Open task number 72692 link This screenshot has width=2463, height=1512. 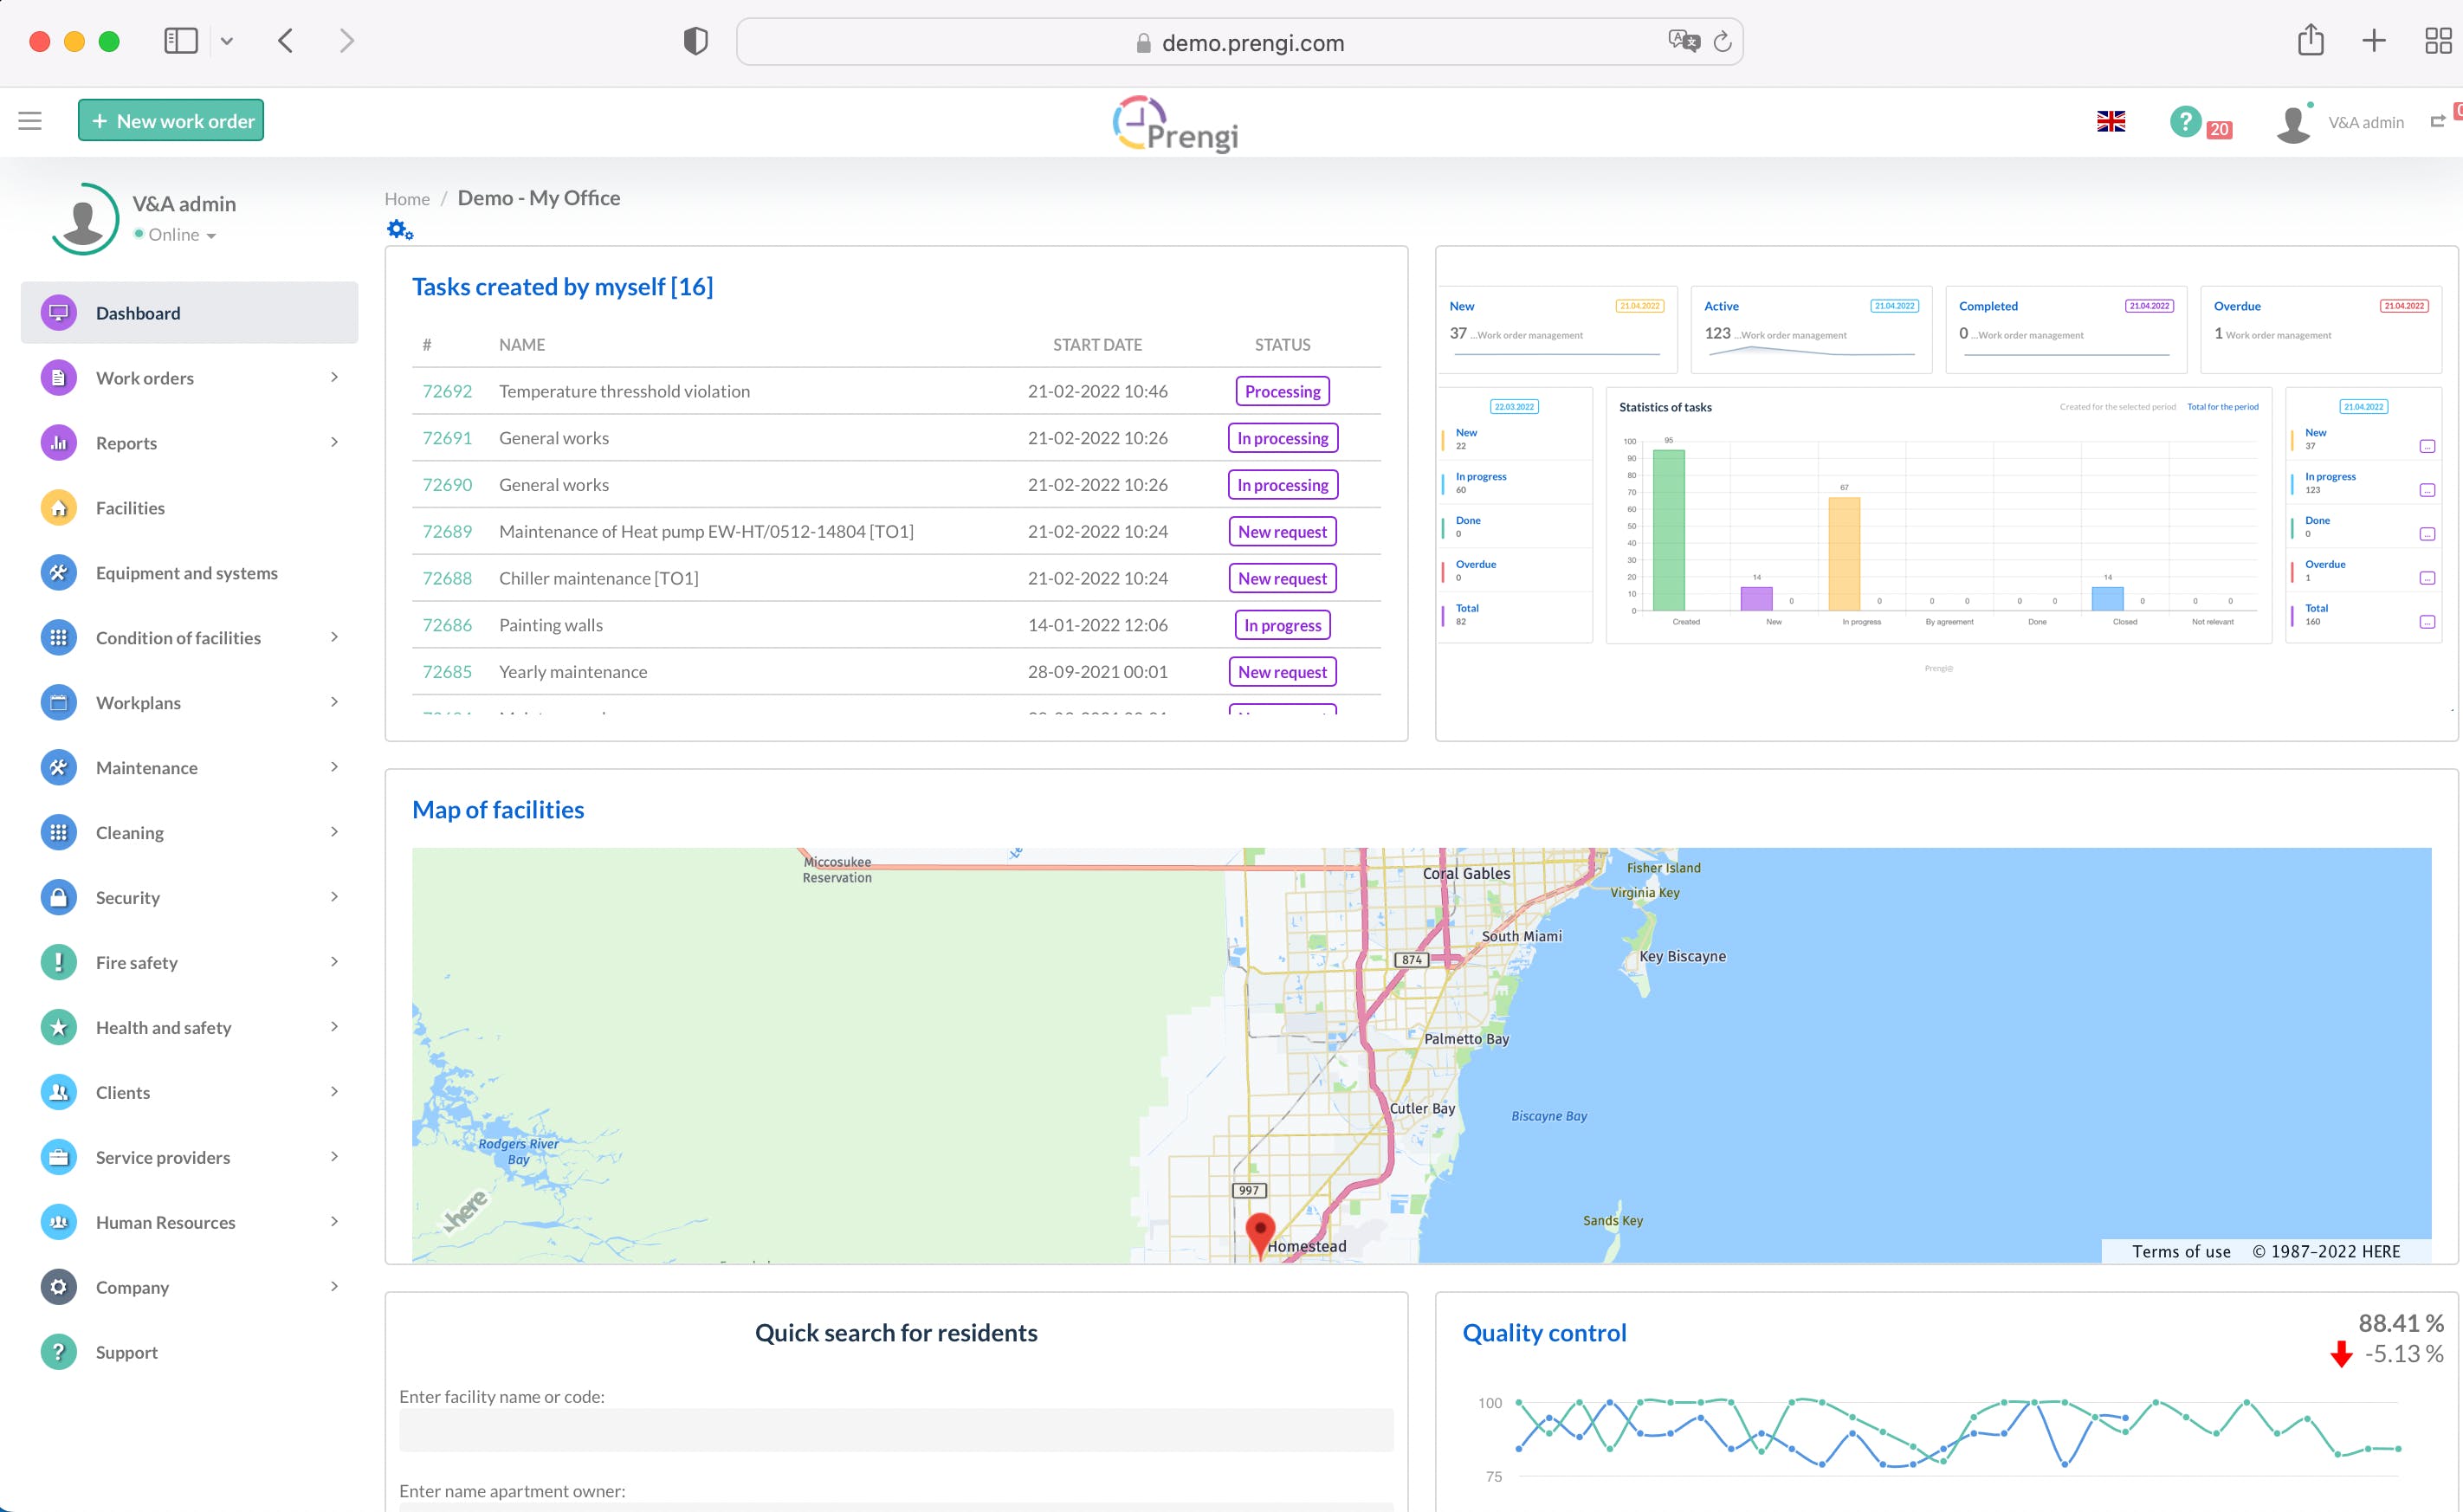[x=447, y=391]
